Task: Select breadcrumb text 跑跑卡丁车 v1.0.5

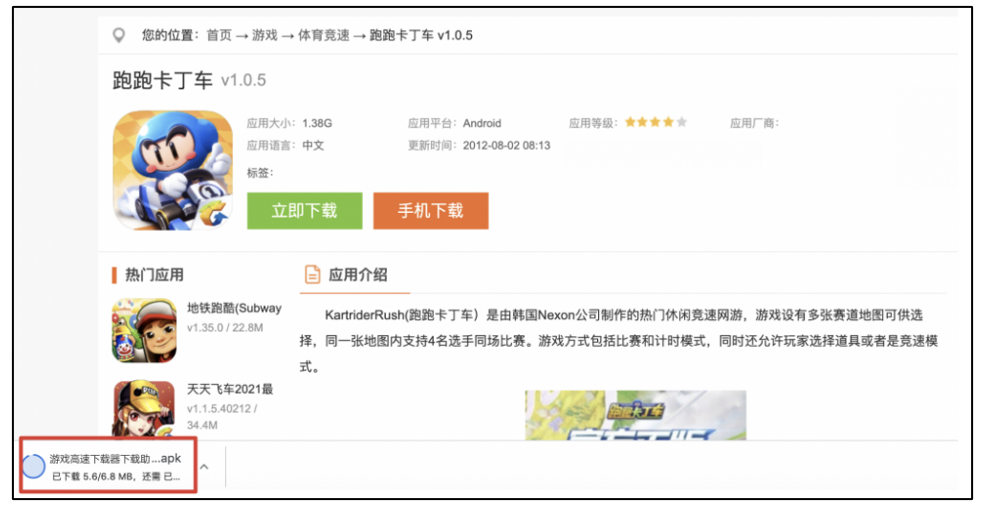Action: tap(421, 36)
